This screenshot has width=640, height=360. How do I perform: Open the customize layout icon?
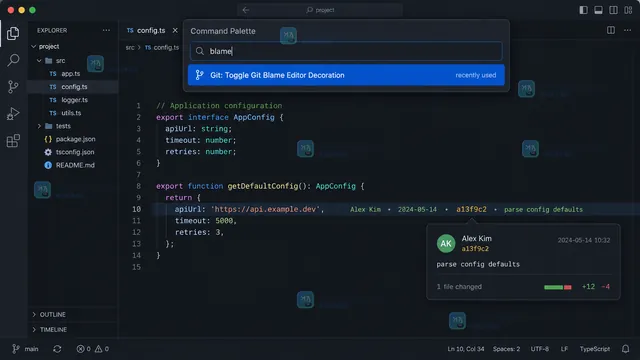pos(628,10)
